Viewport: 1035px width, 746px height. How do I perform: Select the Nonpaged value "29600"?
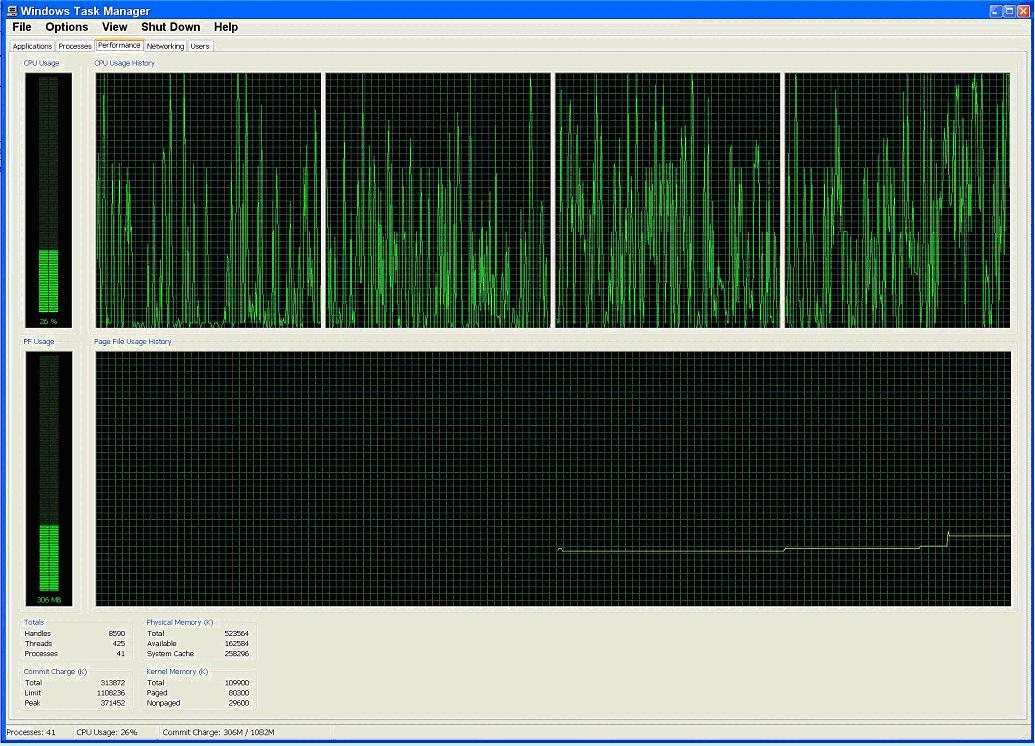239,703
